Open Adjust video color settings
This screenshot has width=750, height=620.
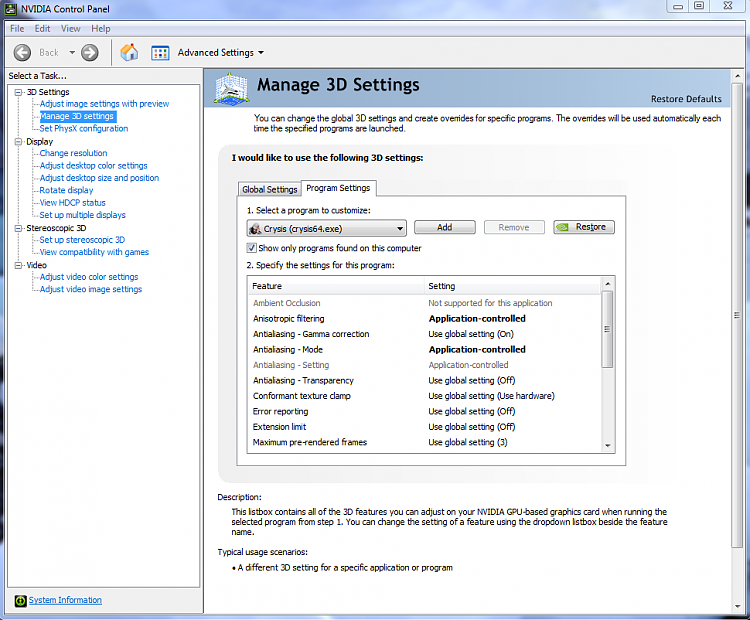(x=89, y=277)
